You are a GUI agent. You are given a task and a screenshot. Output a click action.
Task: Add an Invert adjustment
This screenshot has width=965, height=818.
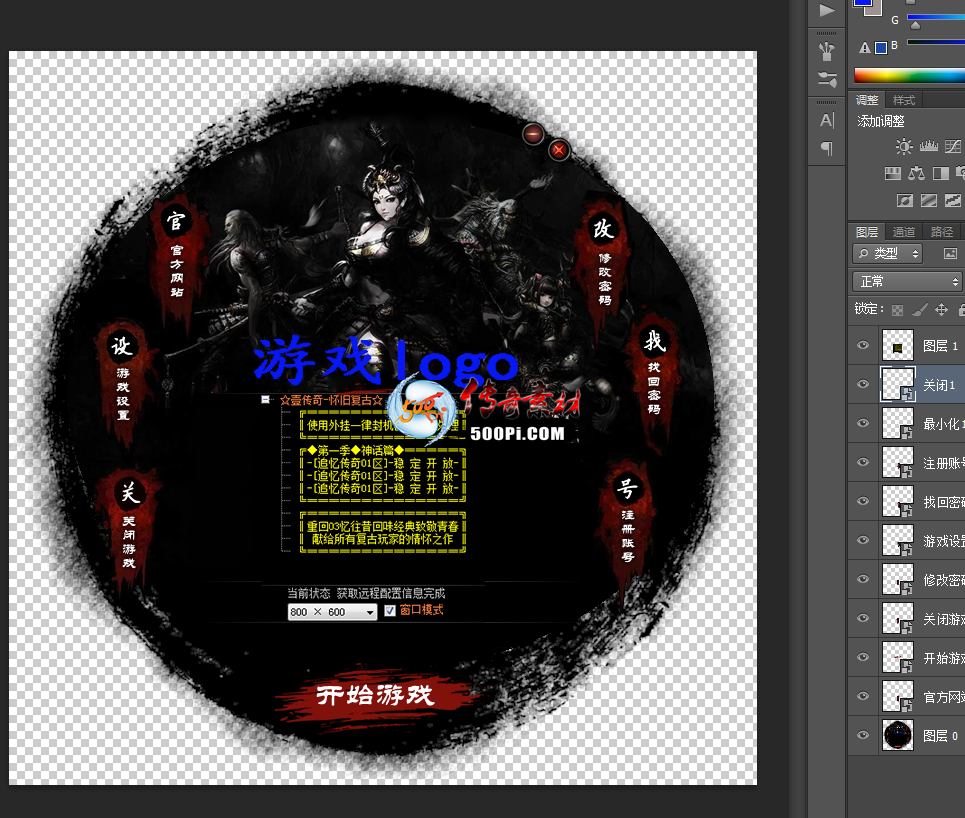(904, 201)
